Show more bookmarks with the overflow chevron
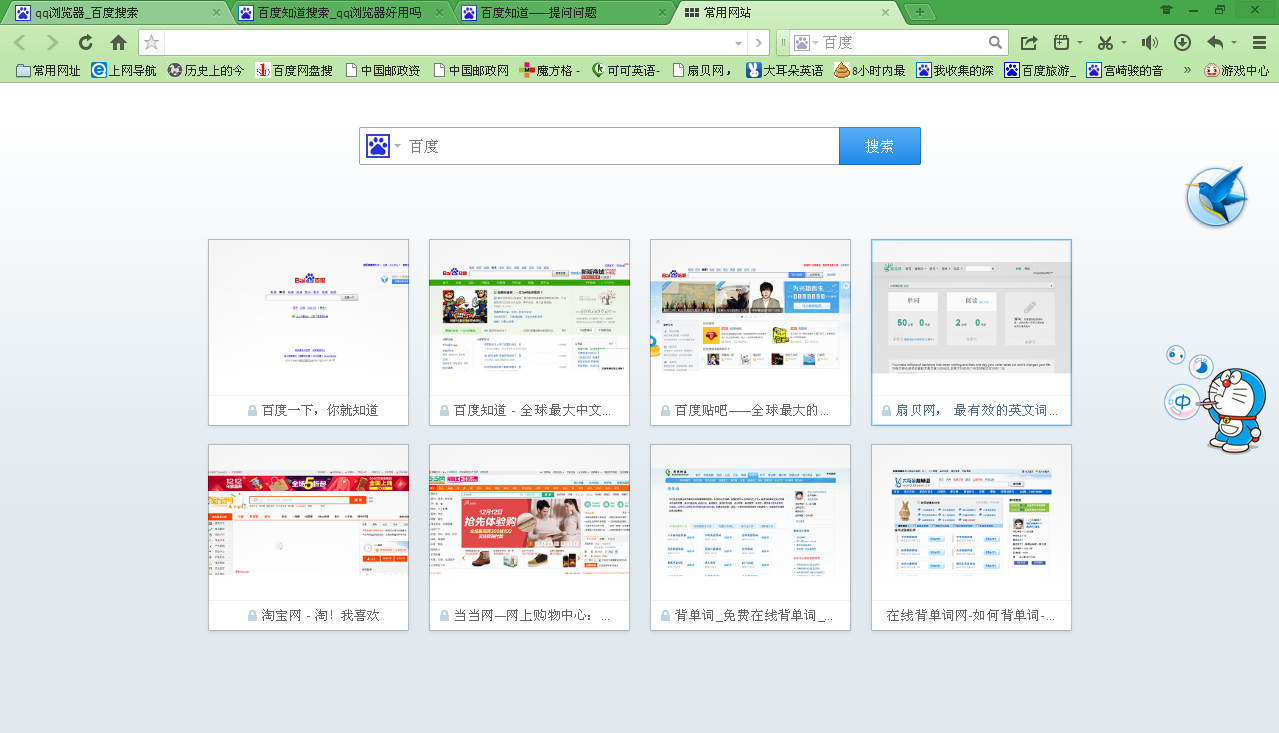Viewport: 1279px width, 733px height. pyautogui.click(x=1187, y=70)
